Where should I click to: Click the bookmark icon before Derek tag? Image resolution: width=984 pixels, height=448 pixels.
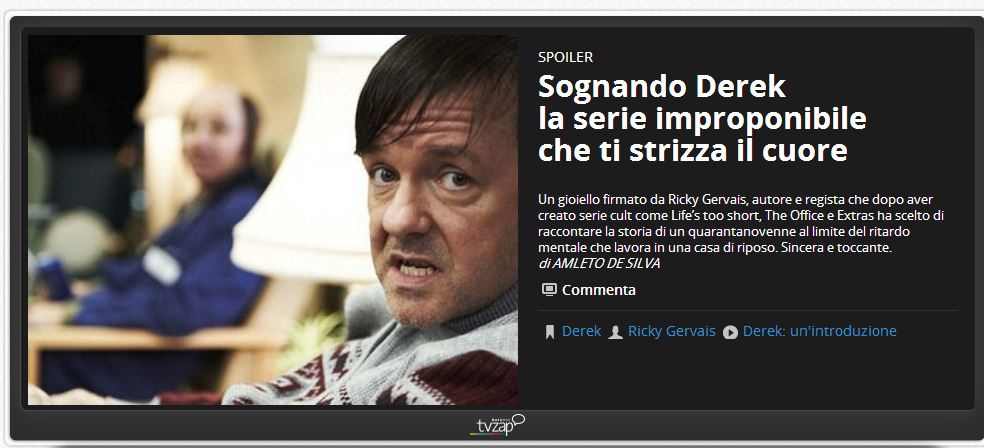click(x=550, y=332)
